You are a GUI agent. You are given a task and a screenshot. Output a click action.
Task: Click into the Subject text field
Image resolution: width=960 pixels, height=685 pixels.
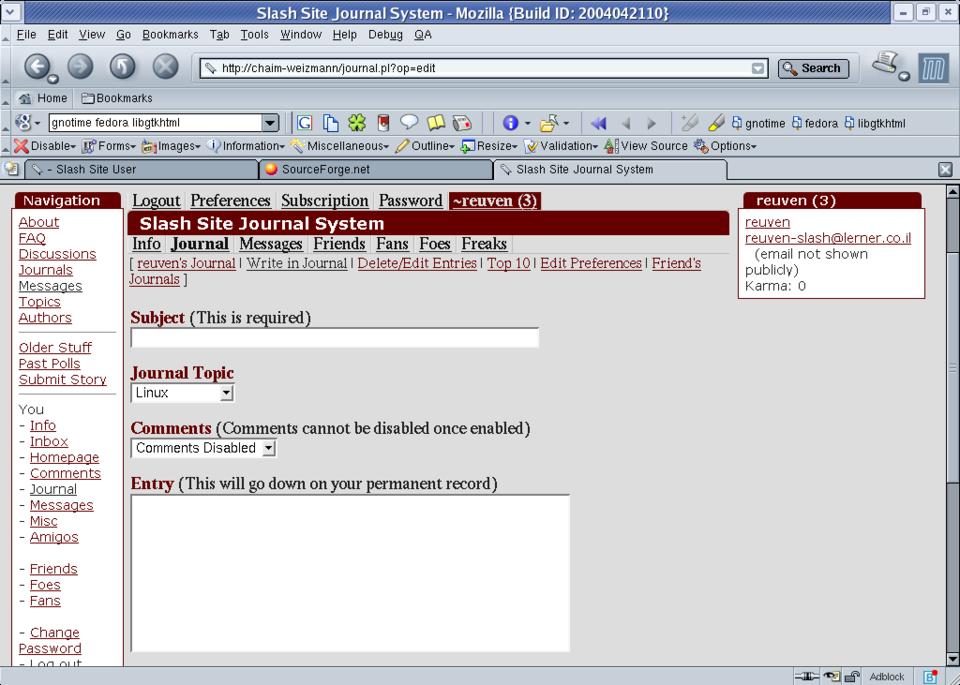coord(334,338)
